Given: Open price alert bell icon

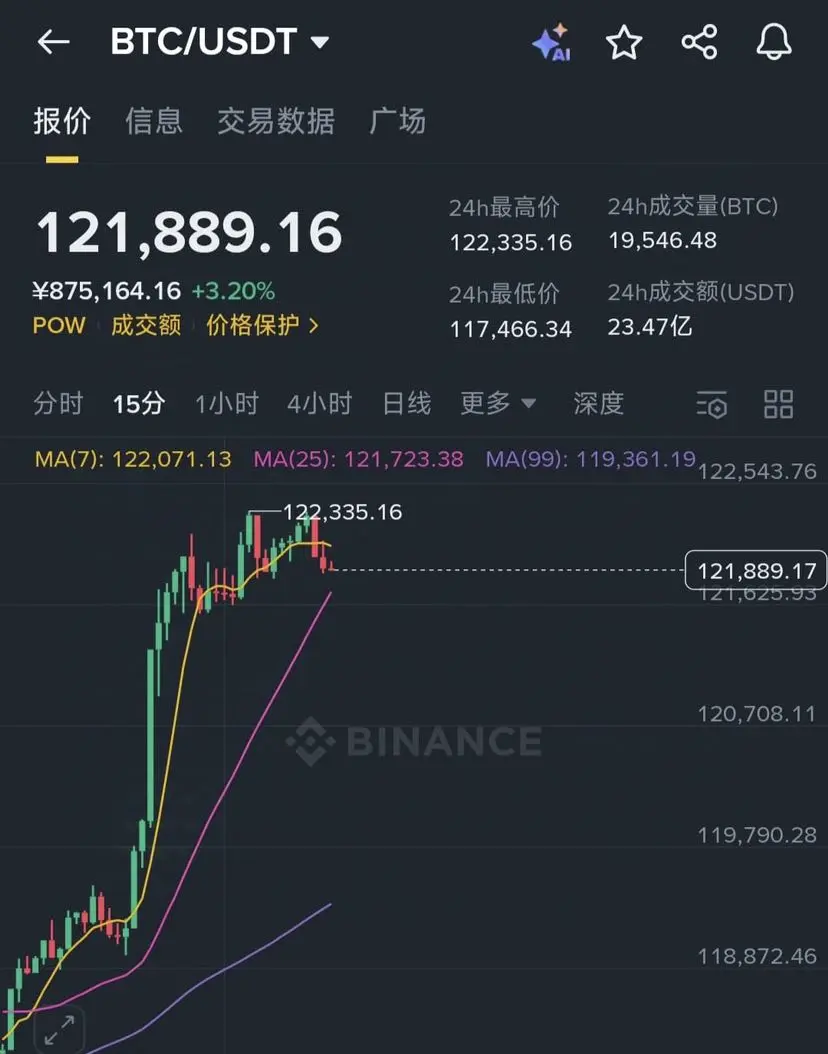Looking at the screenshot, I should tap(774, 42).
